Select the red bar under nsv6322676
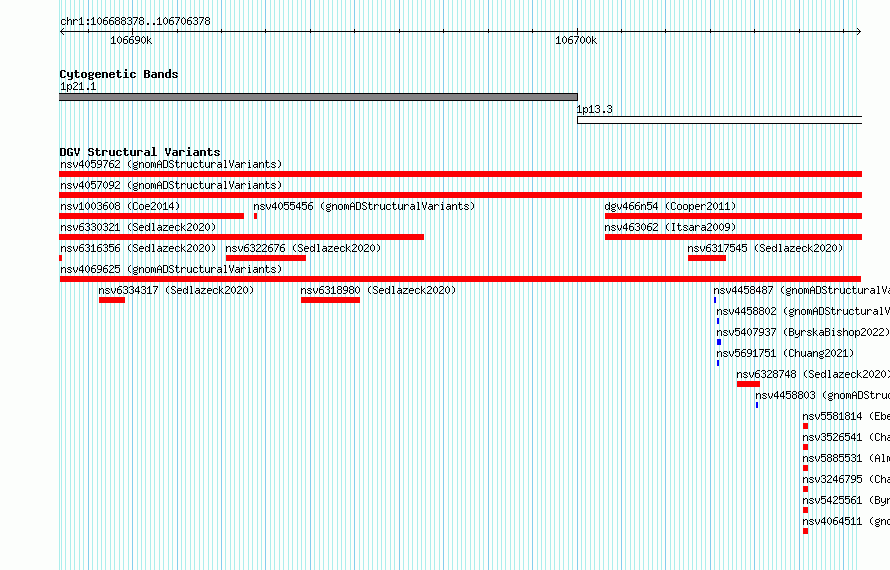Screen dimensions: 890x570 (266, 258)
